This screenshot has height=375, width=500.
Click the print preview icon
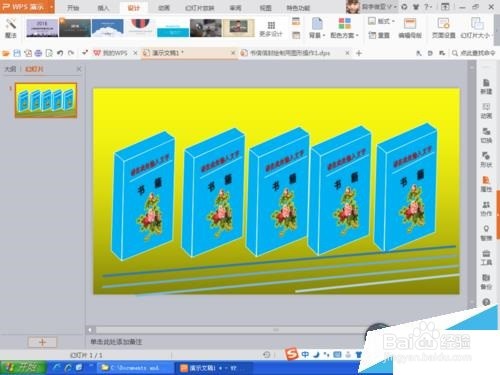[x=49, y=53]
